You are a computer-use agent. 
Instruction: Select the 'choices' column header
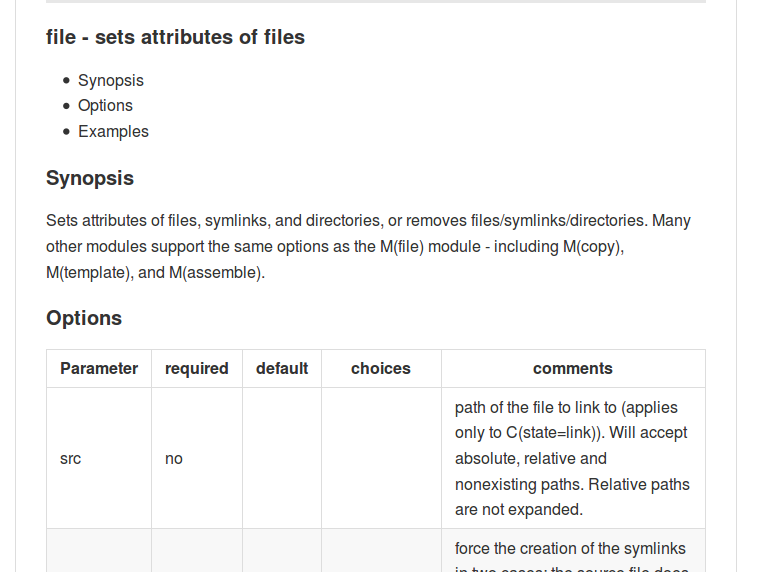pos(381,368)
